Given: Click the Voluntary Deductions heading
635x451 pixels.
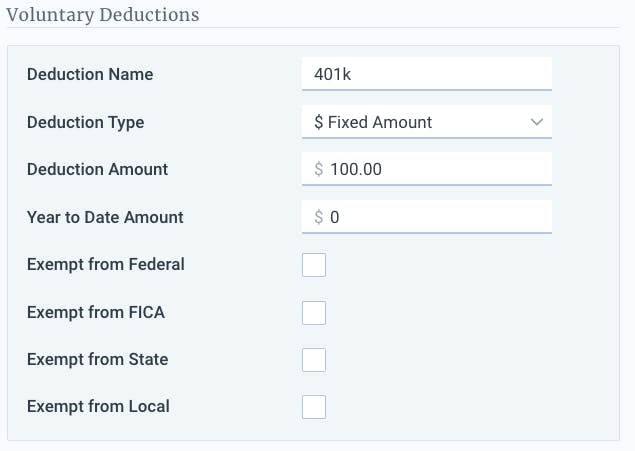Looking at the screenshot, I should [x=103, y=14].
